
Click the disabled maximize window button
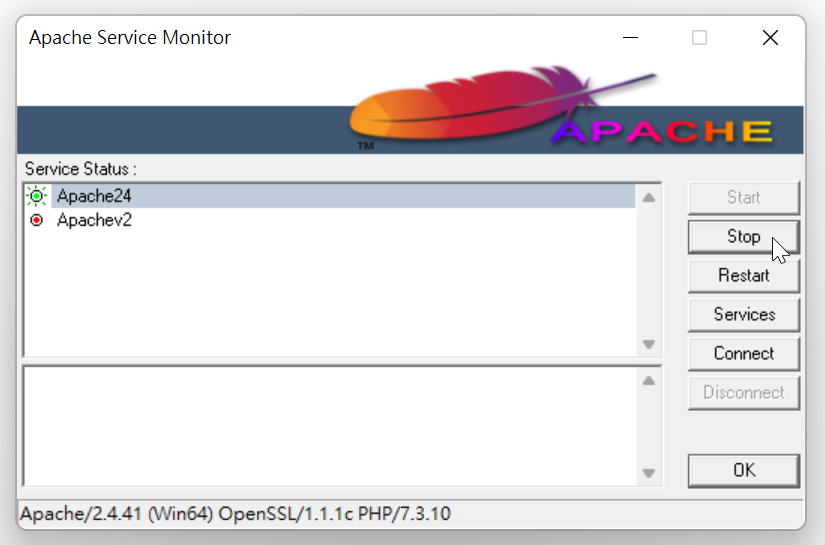699,38
